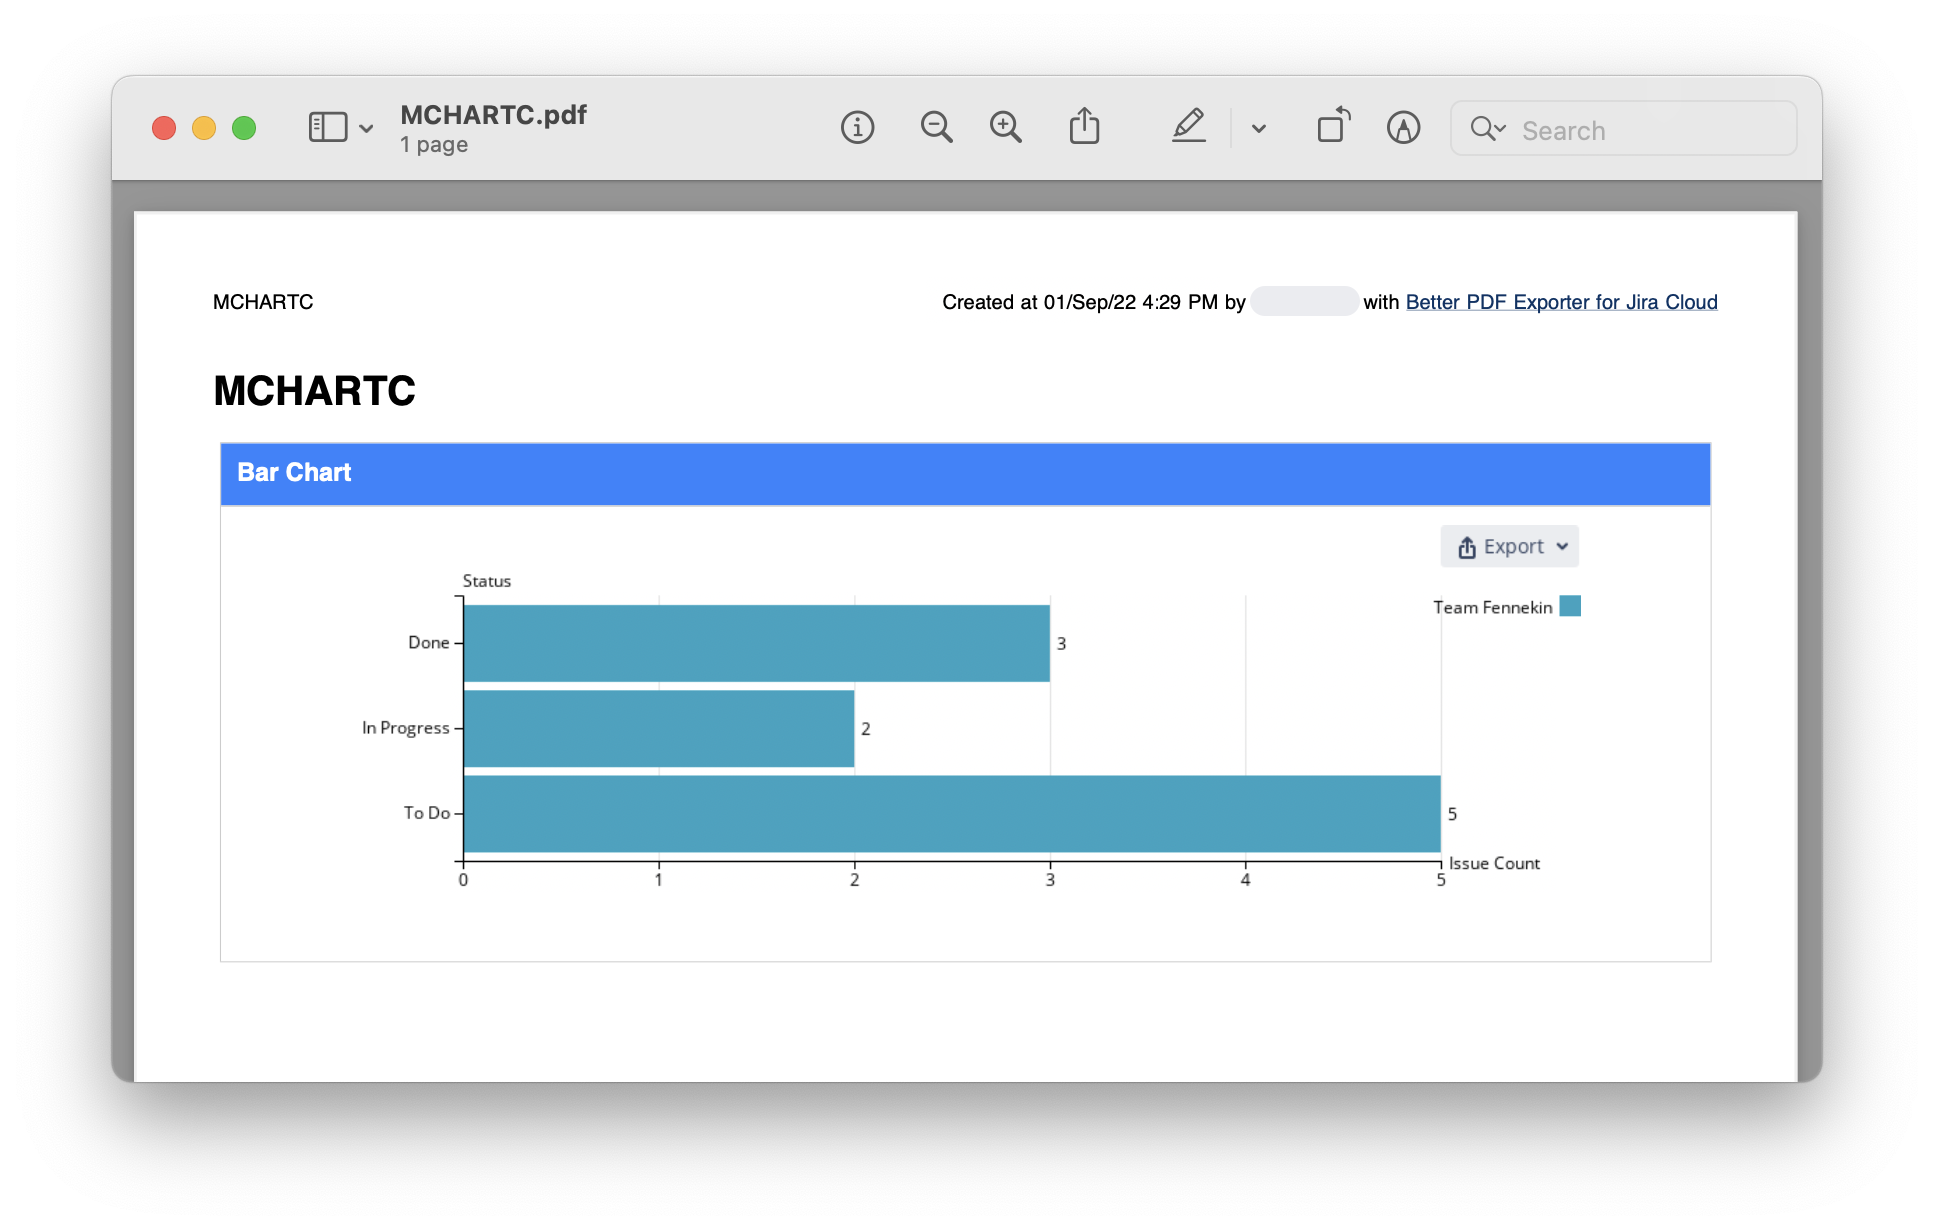
Task: Select the In Progress bar
Action: (658, 728)
